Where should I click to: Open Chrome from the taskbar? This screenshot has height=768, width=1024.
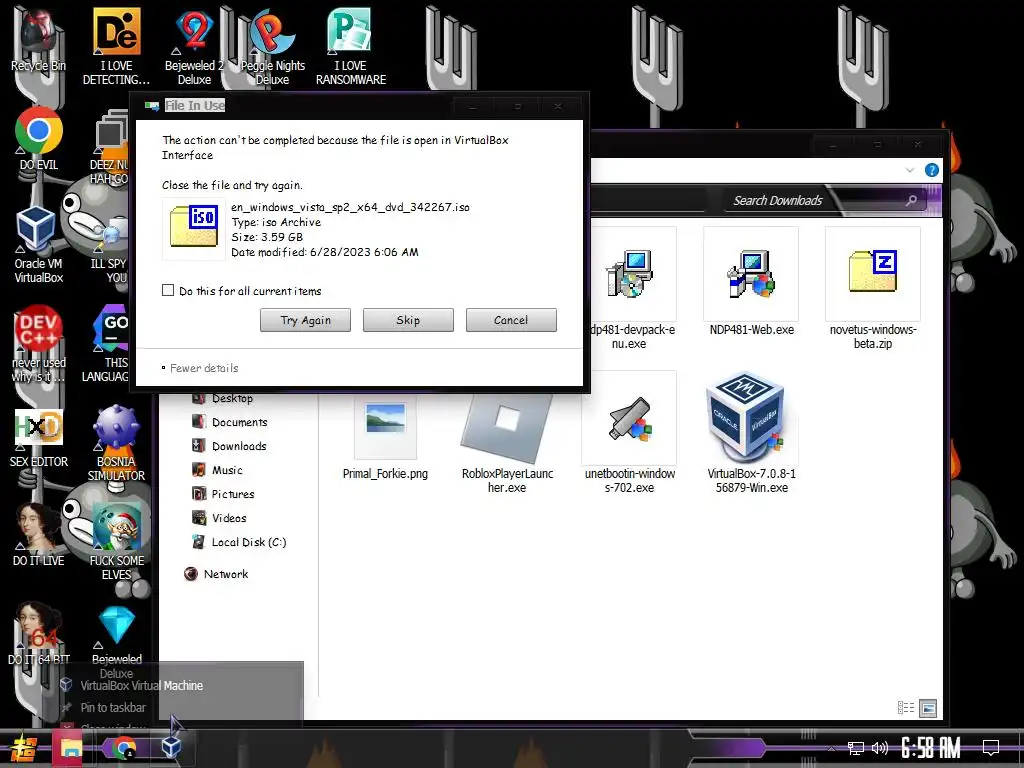tap(123, 748)
